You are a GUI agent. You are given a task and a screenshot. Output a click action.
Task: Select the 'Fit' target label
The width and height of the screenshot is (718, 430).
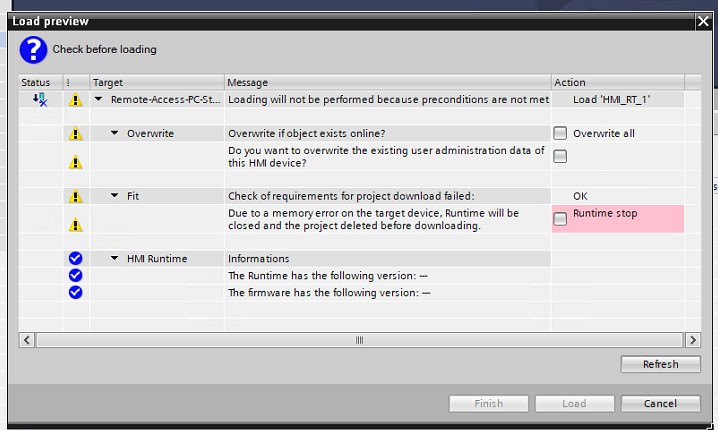pos(133,196)
